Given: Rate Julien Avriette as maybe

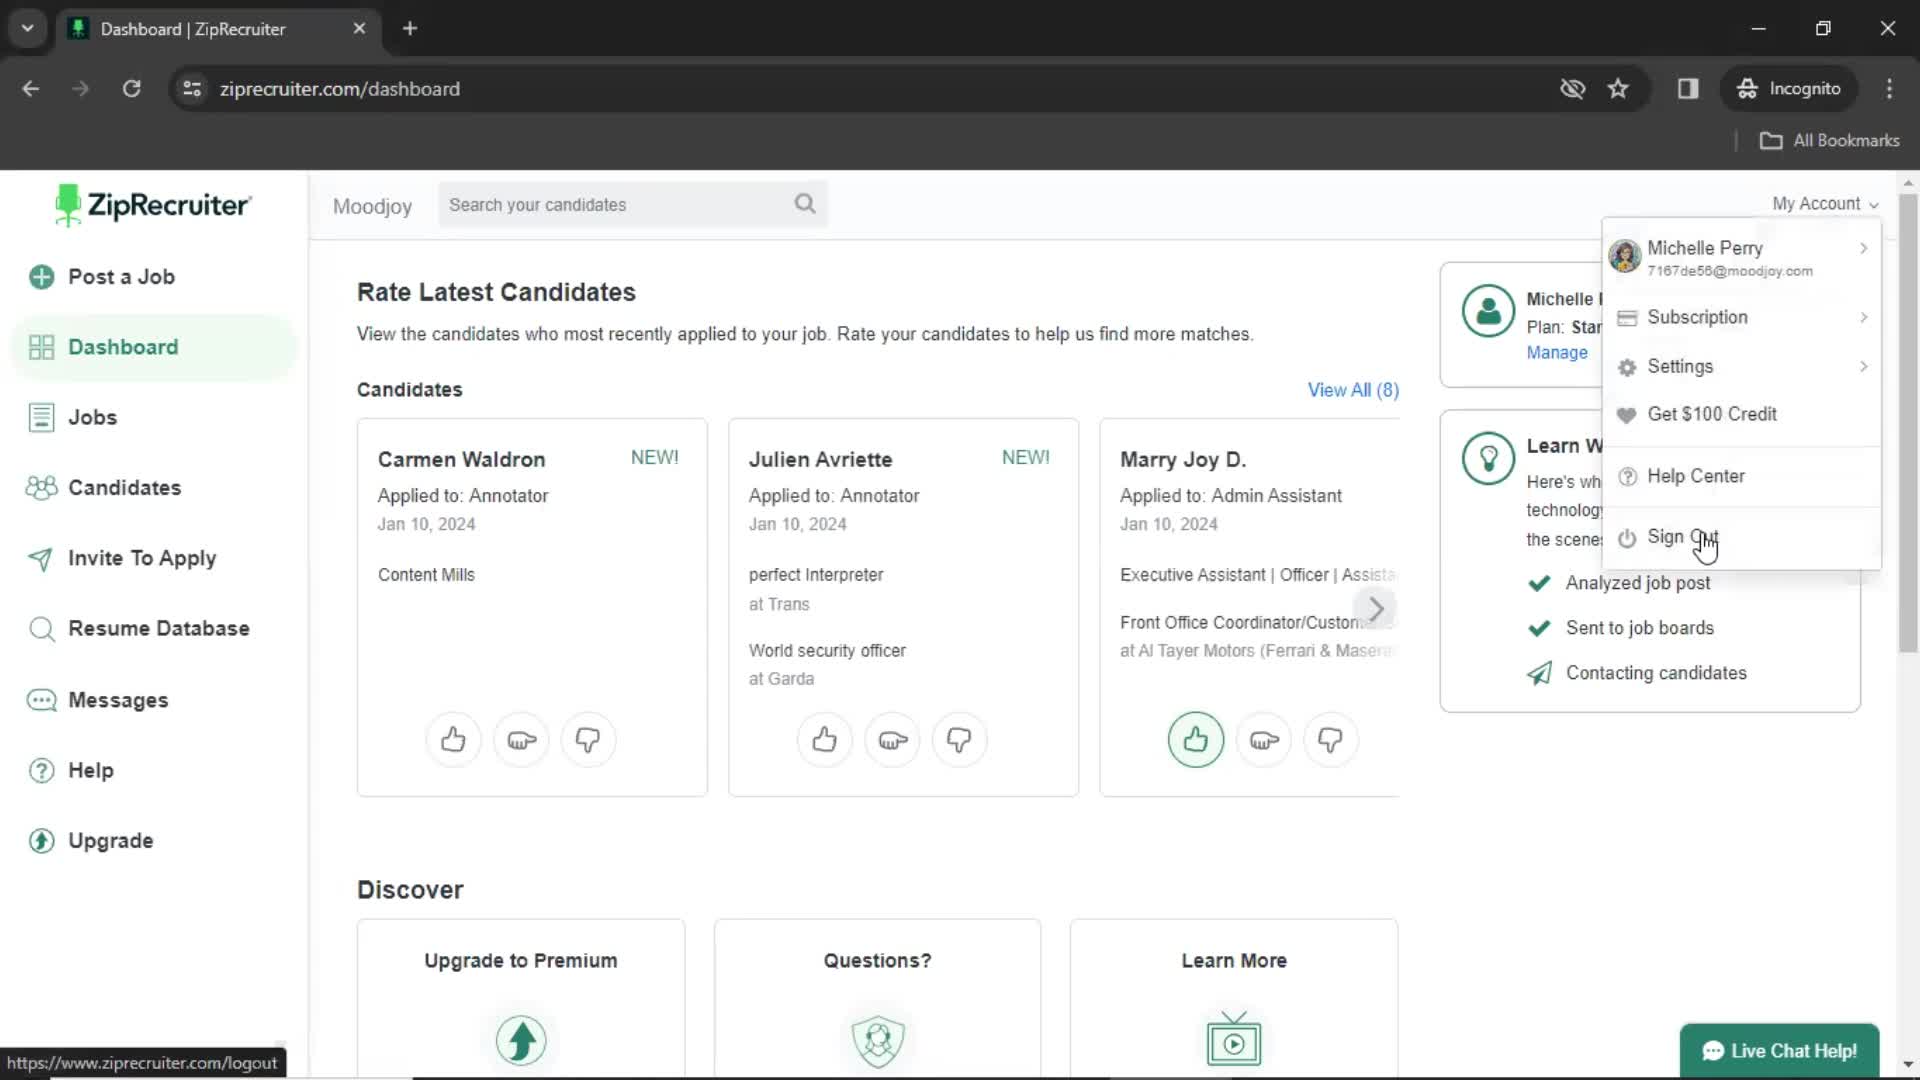Looking at the screenshot, I should pyautogui.click(x=892, y=740).
